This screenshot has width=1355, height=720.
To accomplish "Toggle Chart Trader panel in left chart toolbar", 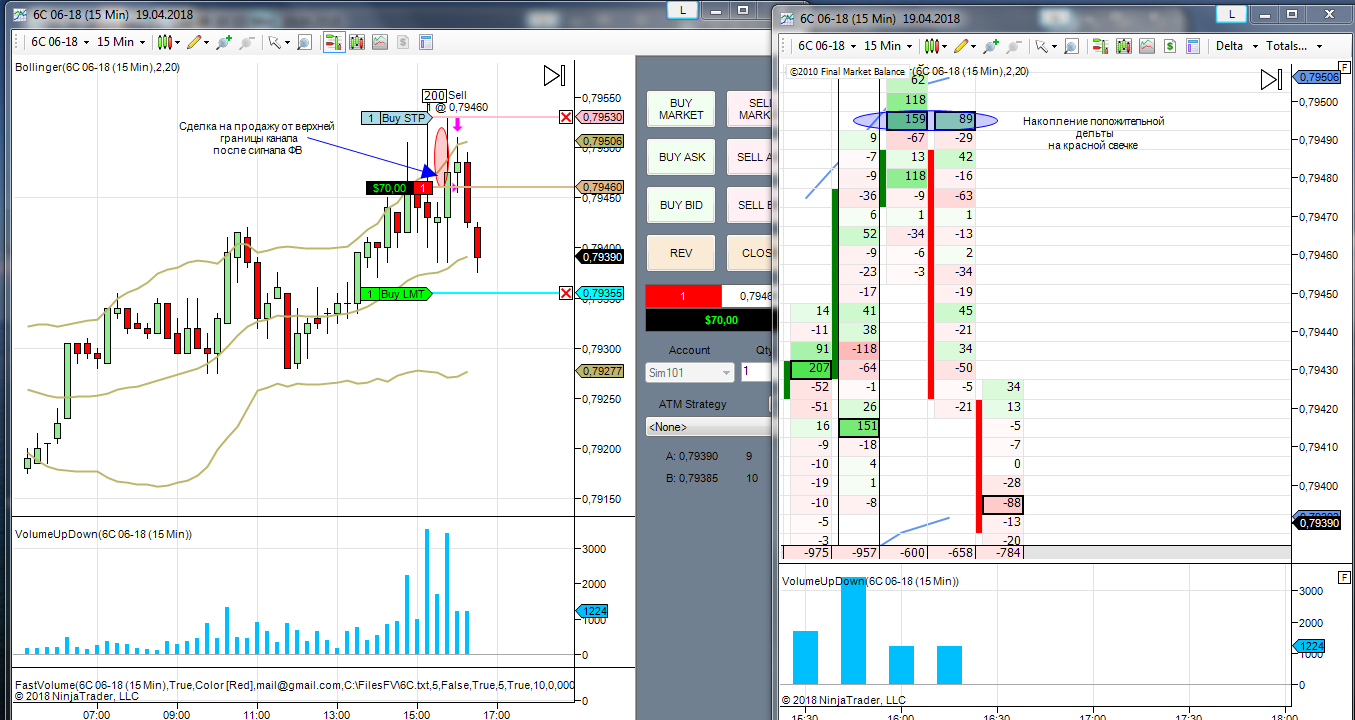I will [333, 42].
